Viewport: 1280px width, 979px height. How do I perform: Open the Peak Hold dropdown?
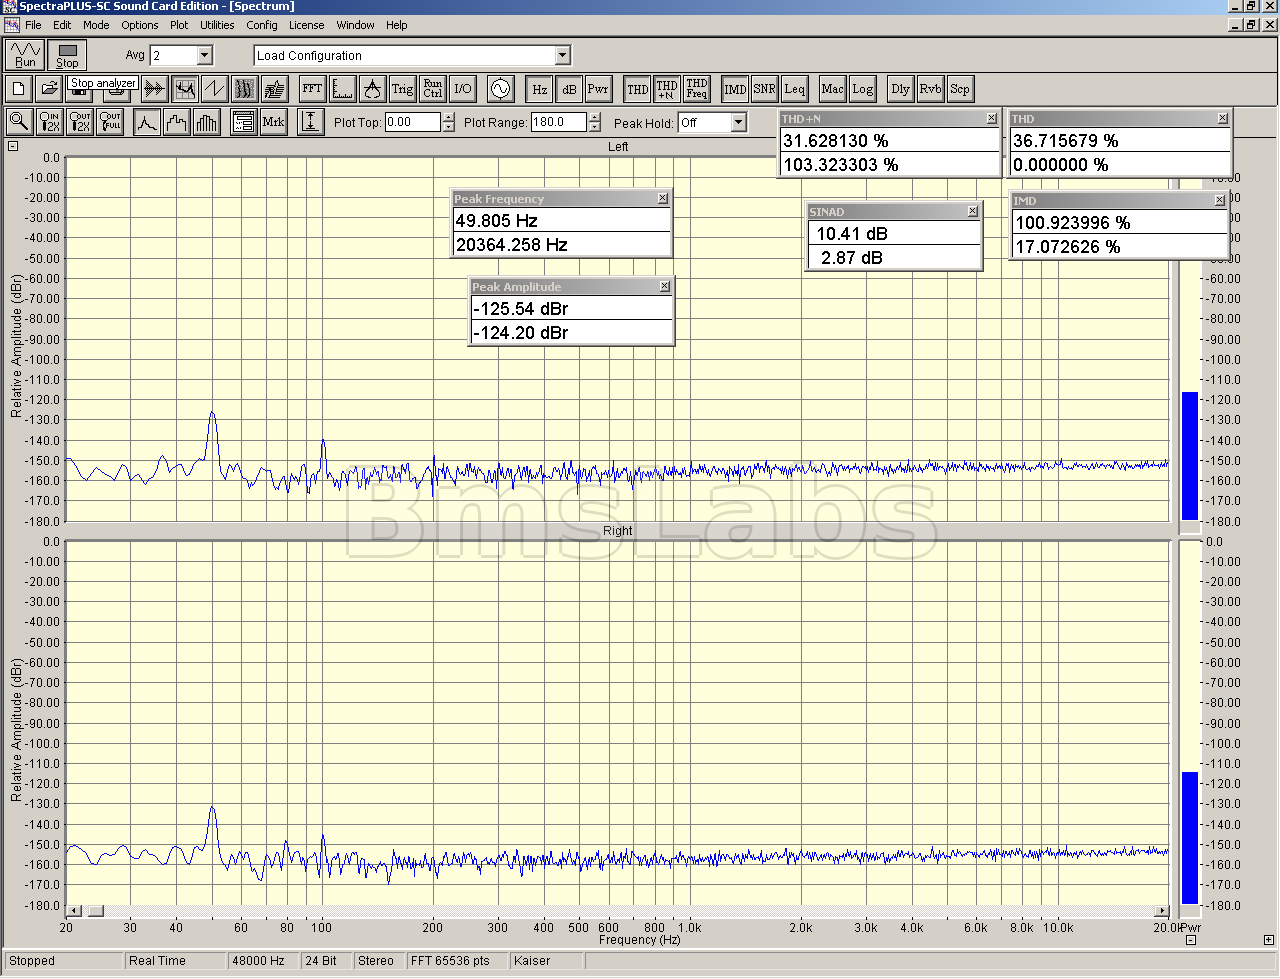pos(739,122)
